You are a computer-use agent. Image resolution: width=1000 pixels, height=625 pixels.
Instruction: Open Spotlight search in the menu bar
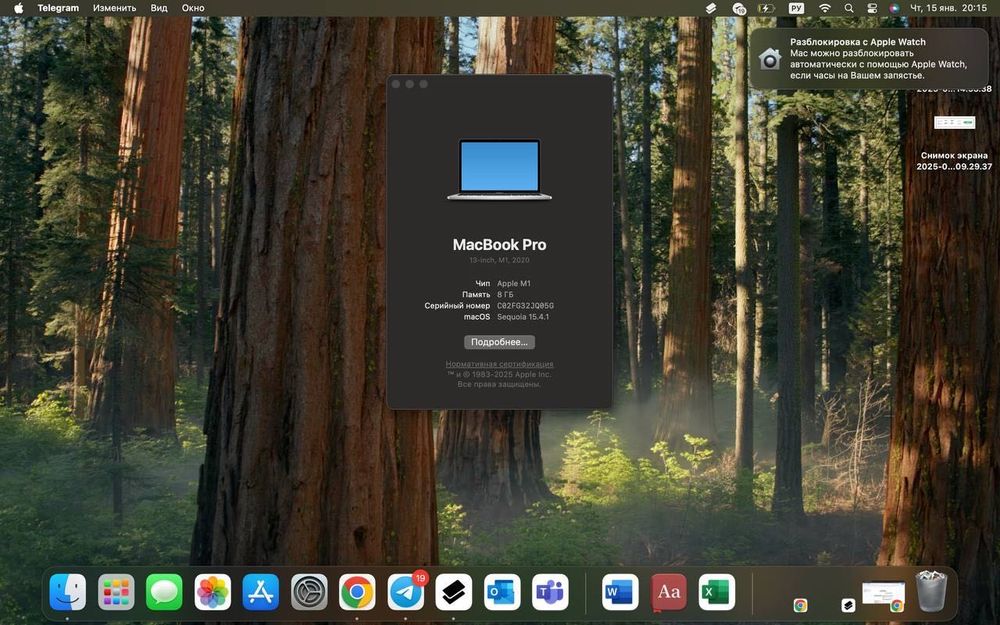tap(849, 8)
